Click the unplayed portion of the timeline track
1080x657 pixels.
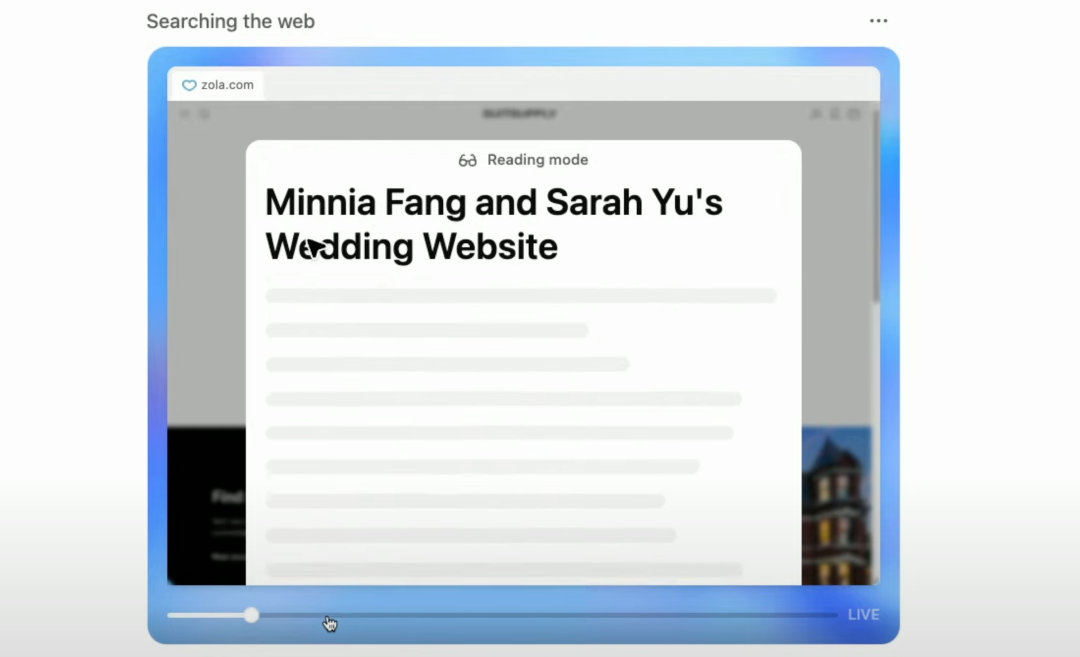(550, 615)
